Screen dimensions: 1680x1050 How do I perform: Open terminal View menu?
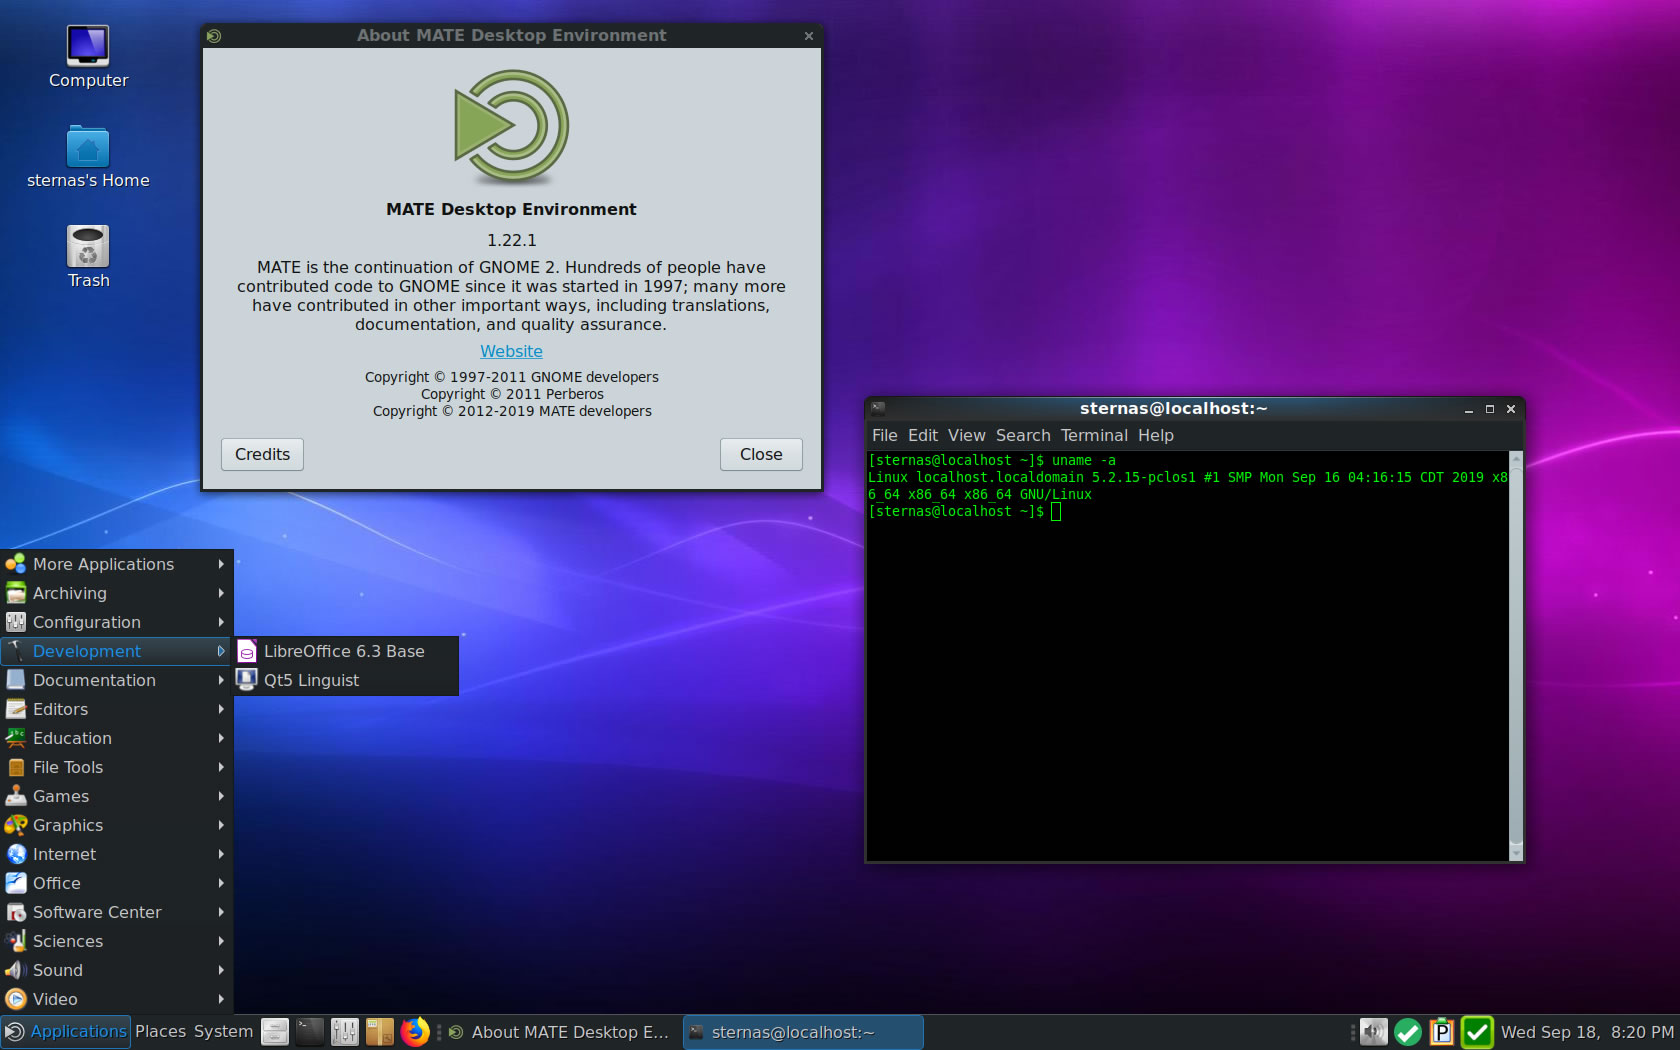(x=966, y=436)
